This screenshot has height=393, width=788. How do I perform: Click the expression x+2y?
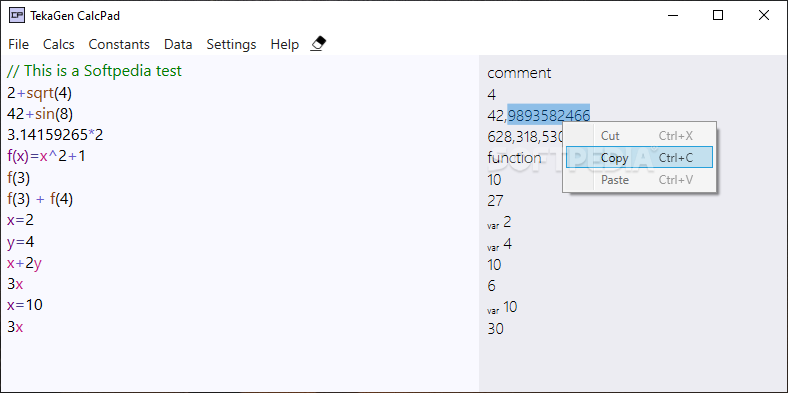[25, 263]
